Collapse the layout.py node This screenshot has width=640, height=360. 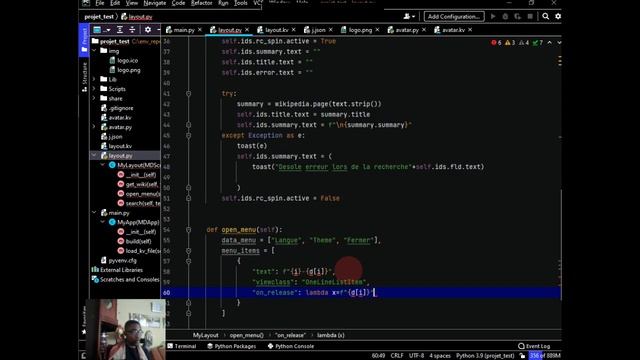click(x=94, y=156)
